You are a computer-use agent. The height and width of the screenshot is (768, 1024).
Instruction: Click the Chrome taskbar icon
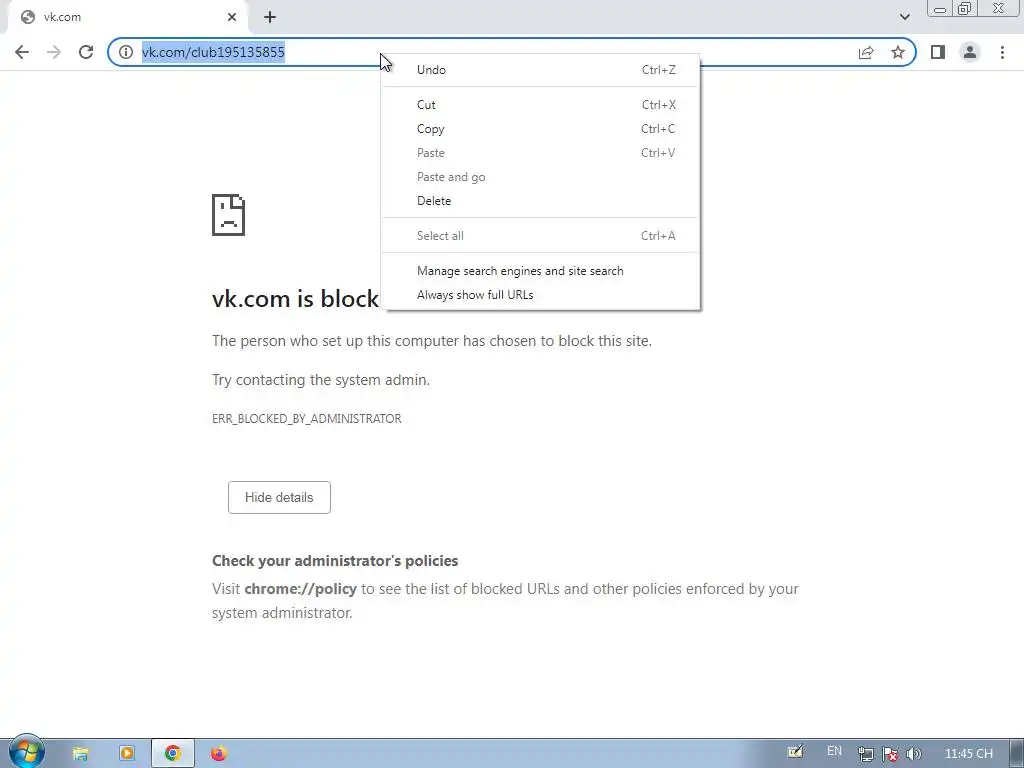pos(172,754)
